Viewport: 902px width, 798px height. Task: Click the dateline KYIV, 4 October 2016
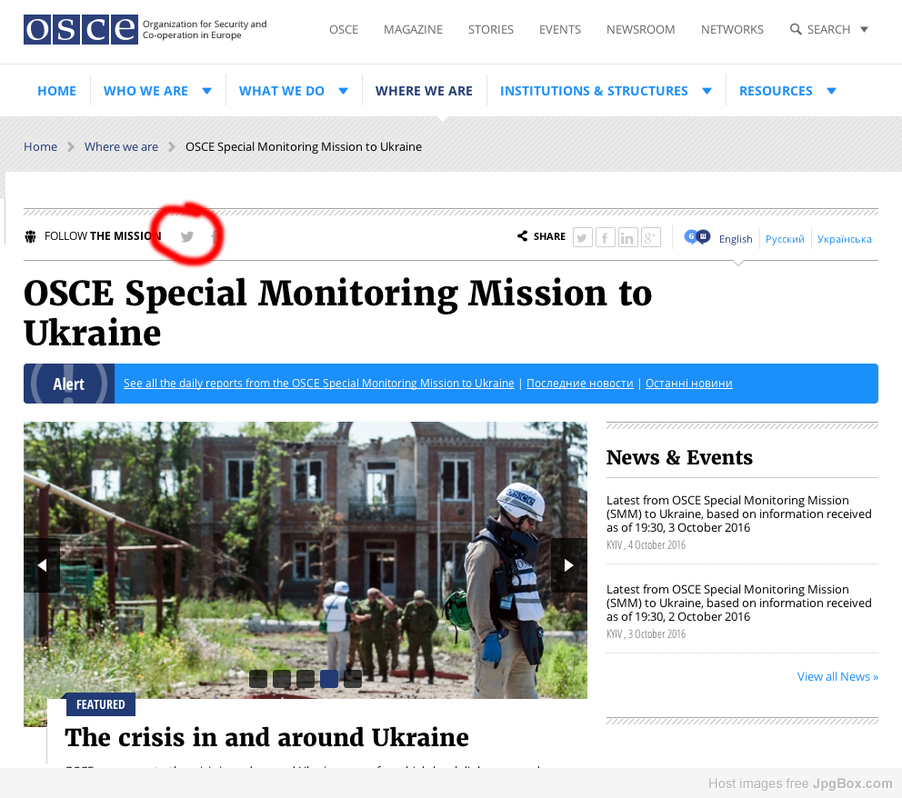tap(646, 545)
